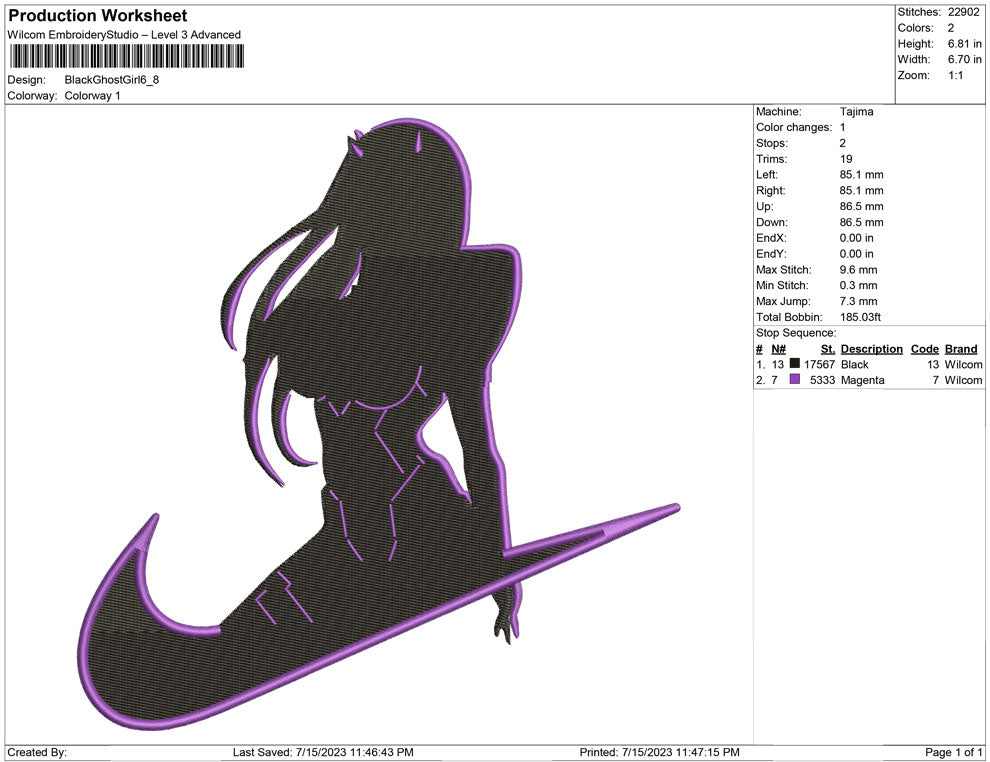Click the Colorway 1 value
990x762 pixels.
click(x=92, y=96)
